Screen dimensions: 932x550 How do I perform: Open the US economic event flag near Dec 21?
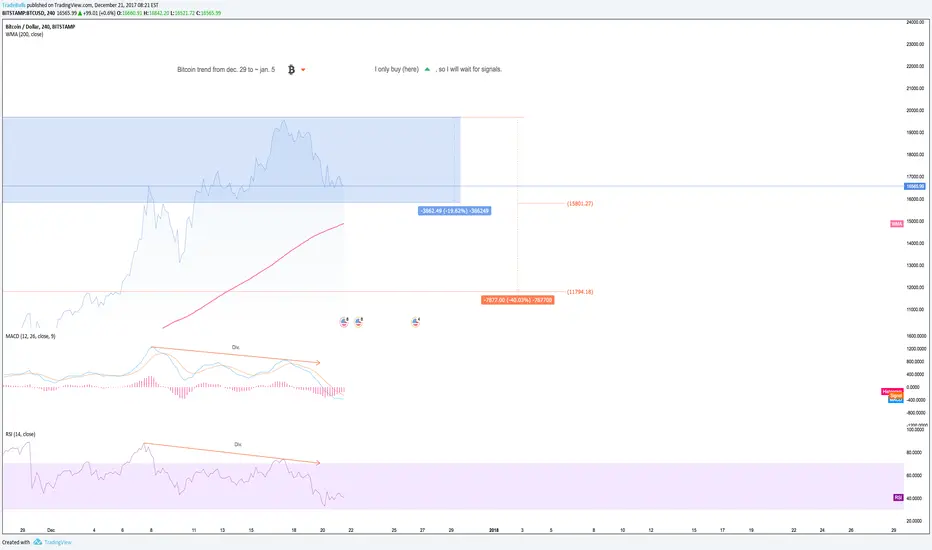click(x=344, y=322)
